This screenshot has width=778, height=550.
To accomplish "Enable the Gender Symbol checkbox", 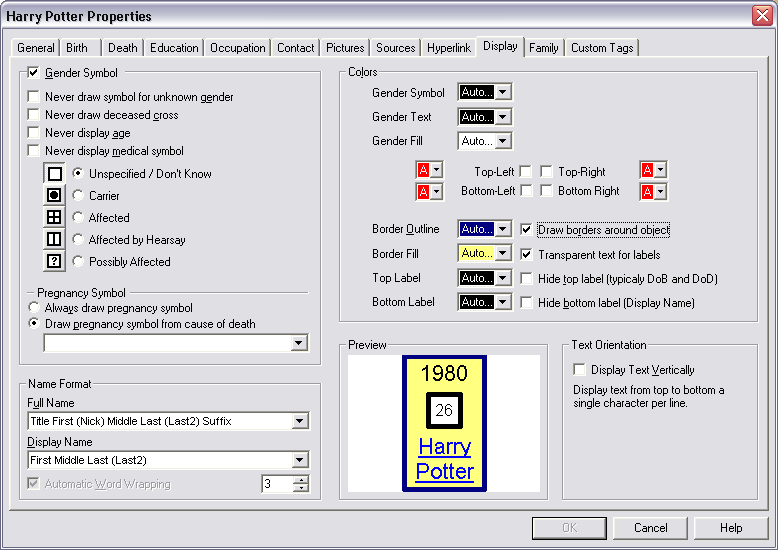I will 33,72.
